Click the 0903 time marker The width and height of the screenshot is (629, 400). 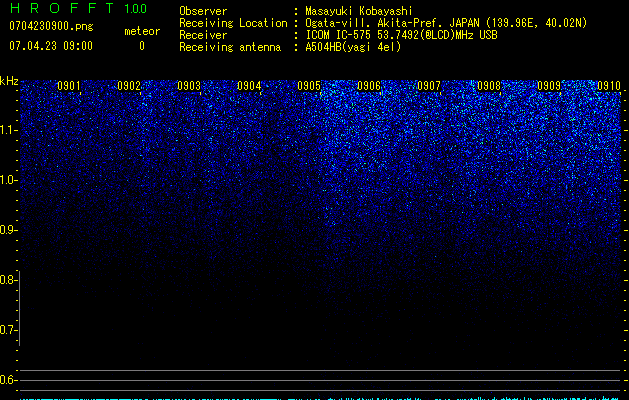tap(189, 86)
